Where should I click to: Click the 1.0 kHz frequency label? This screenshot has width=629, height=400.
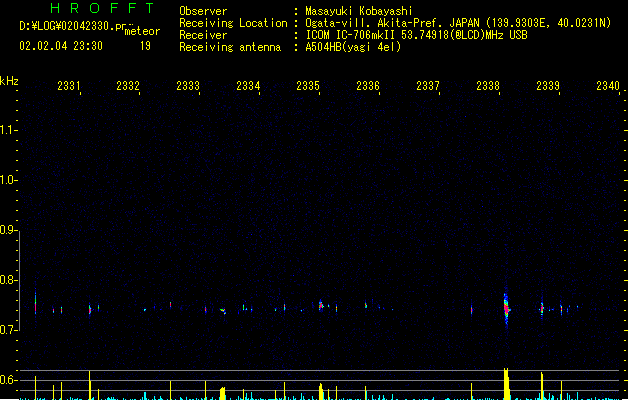(7, 180)
